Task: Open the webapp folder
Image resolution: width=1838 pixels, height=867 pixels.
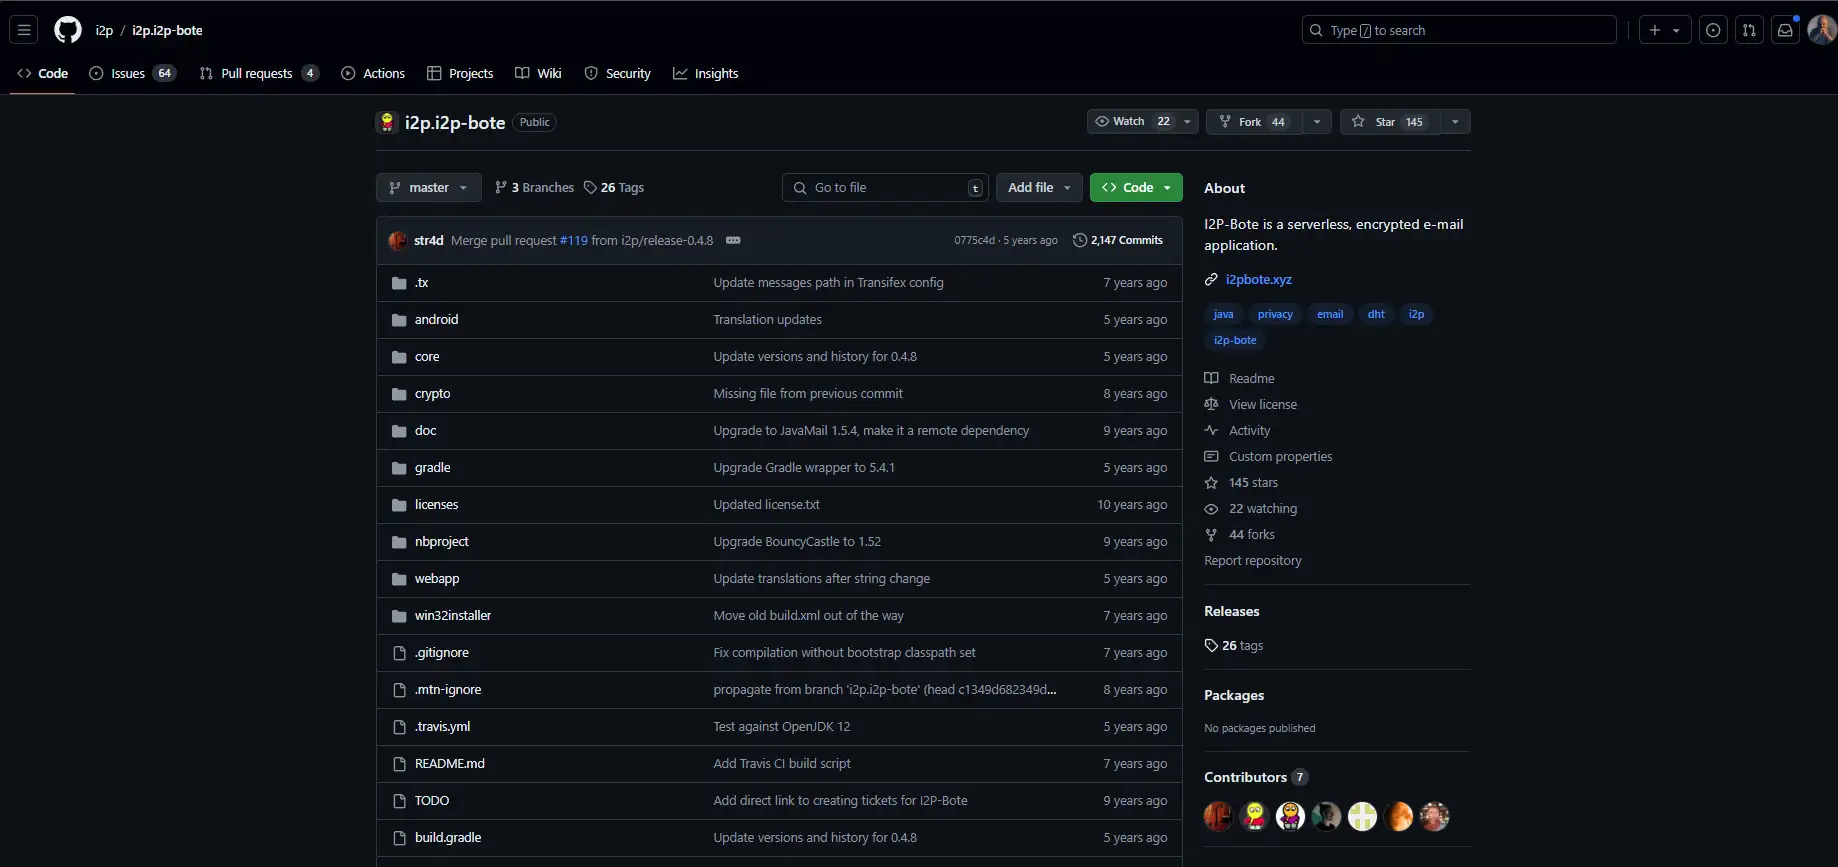Action: (x=437, y=579)
